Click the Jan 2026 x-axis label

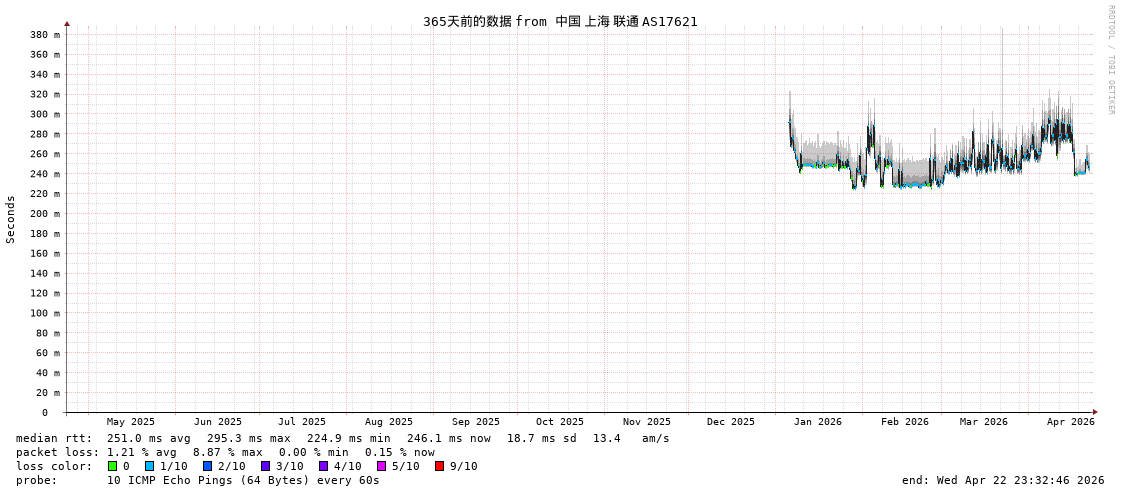817,422
